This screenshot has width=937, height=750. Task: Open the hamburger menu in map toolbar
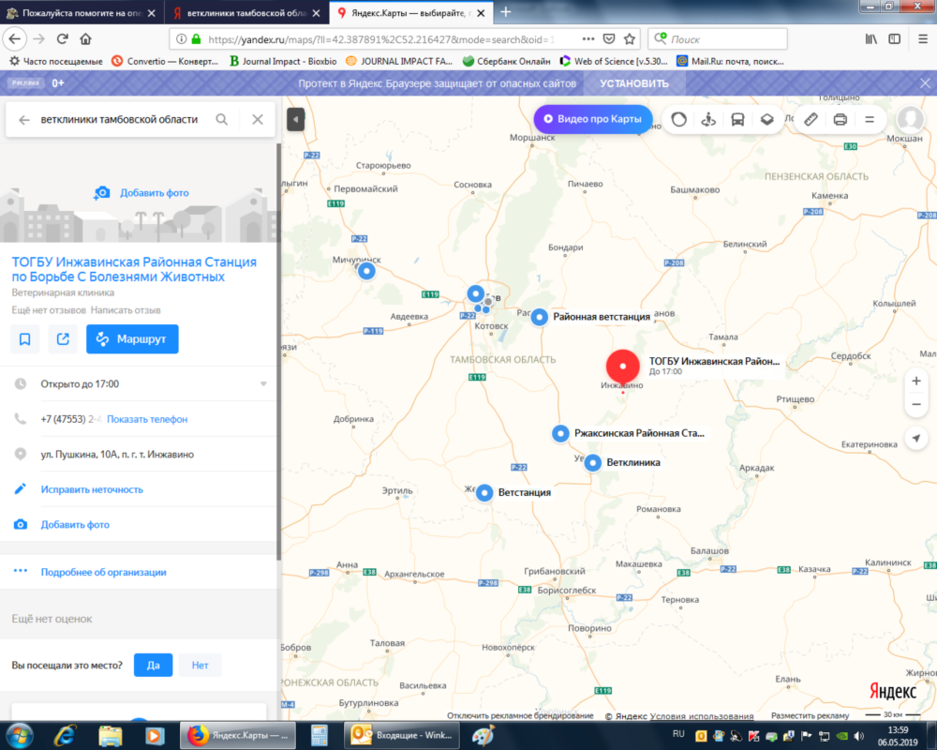[869, 119]
